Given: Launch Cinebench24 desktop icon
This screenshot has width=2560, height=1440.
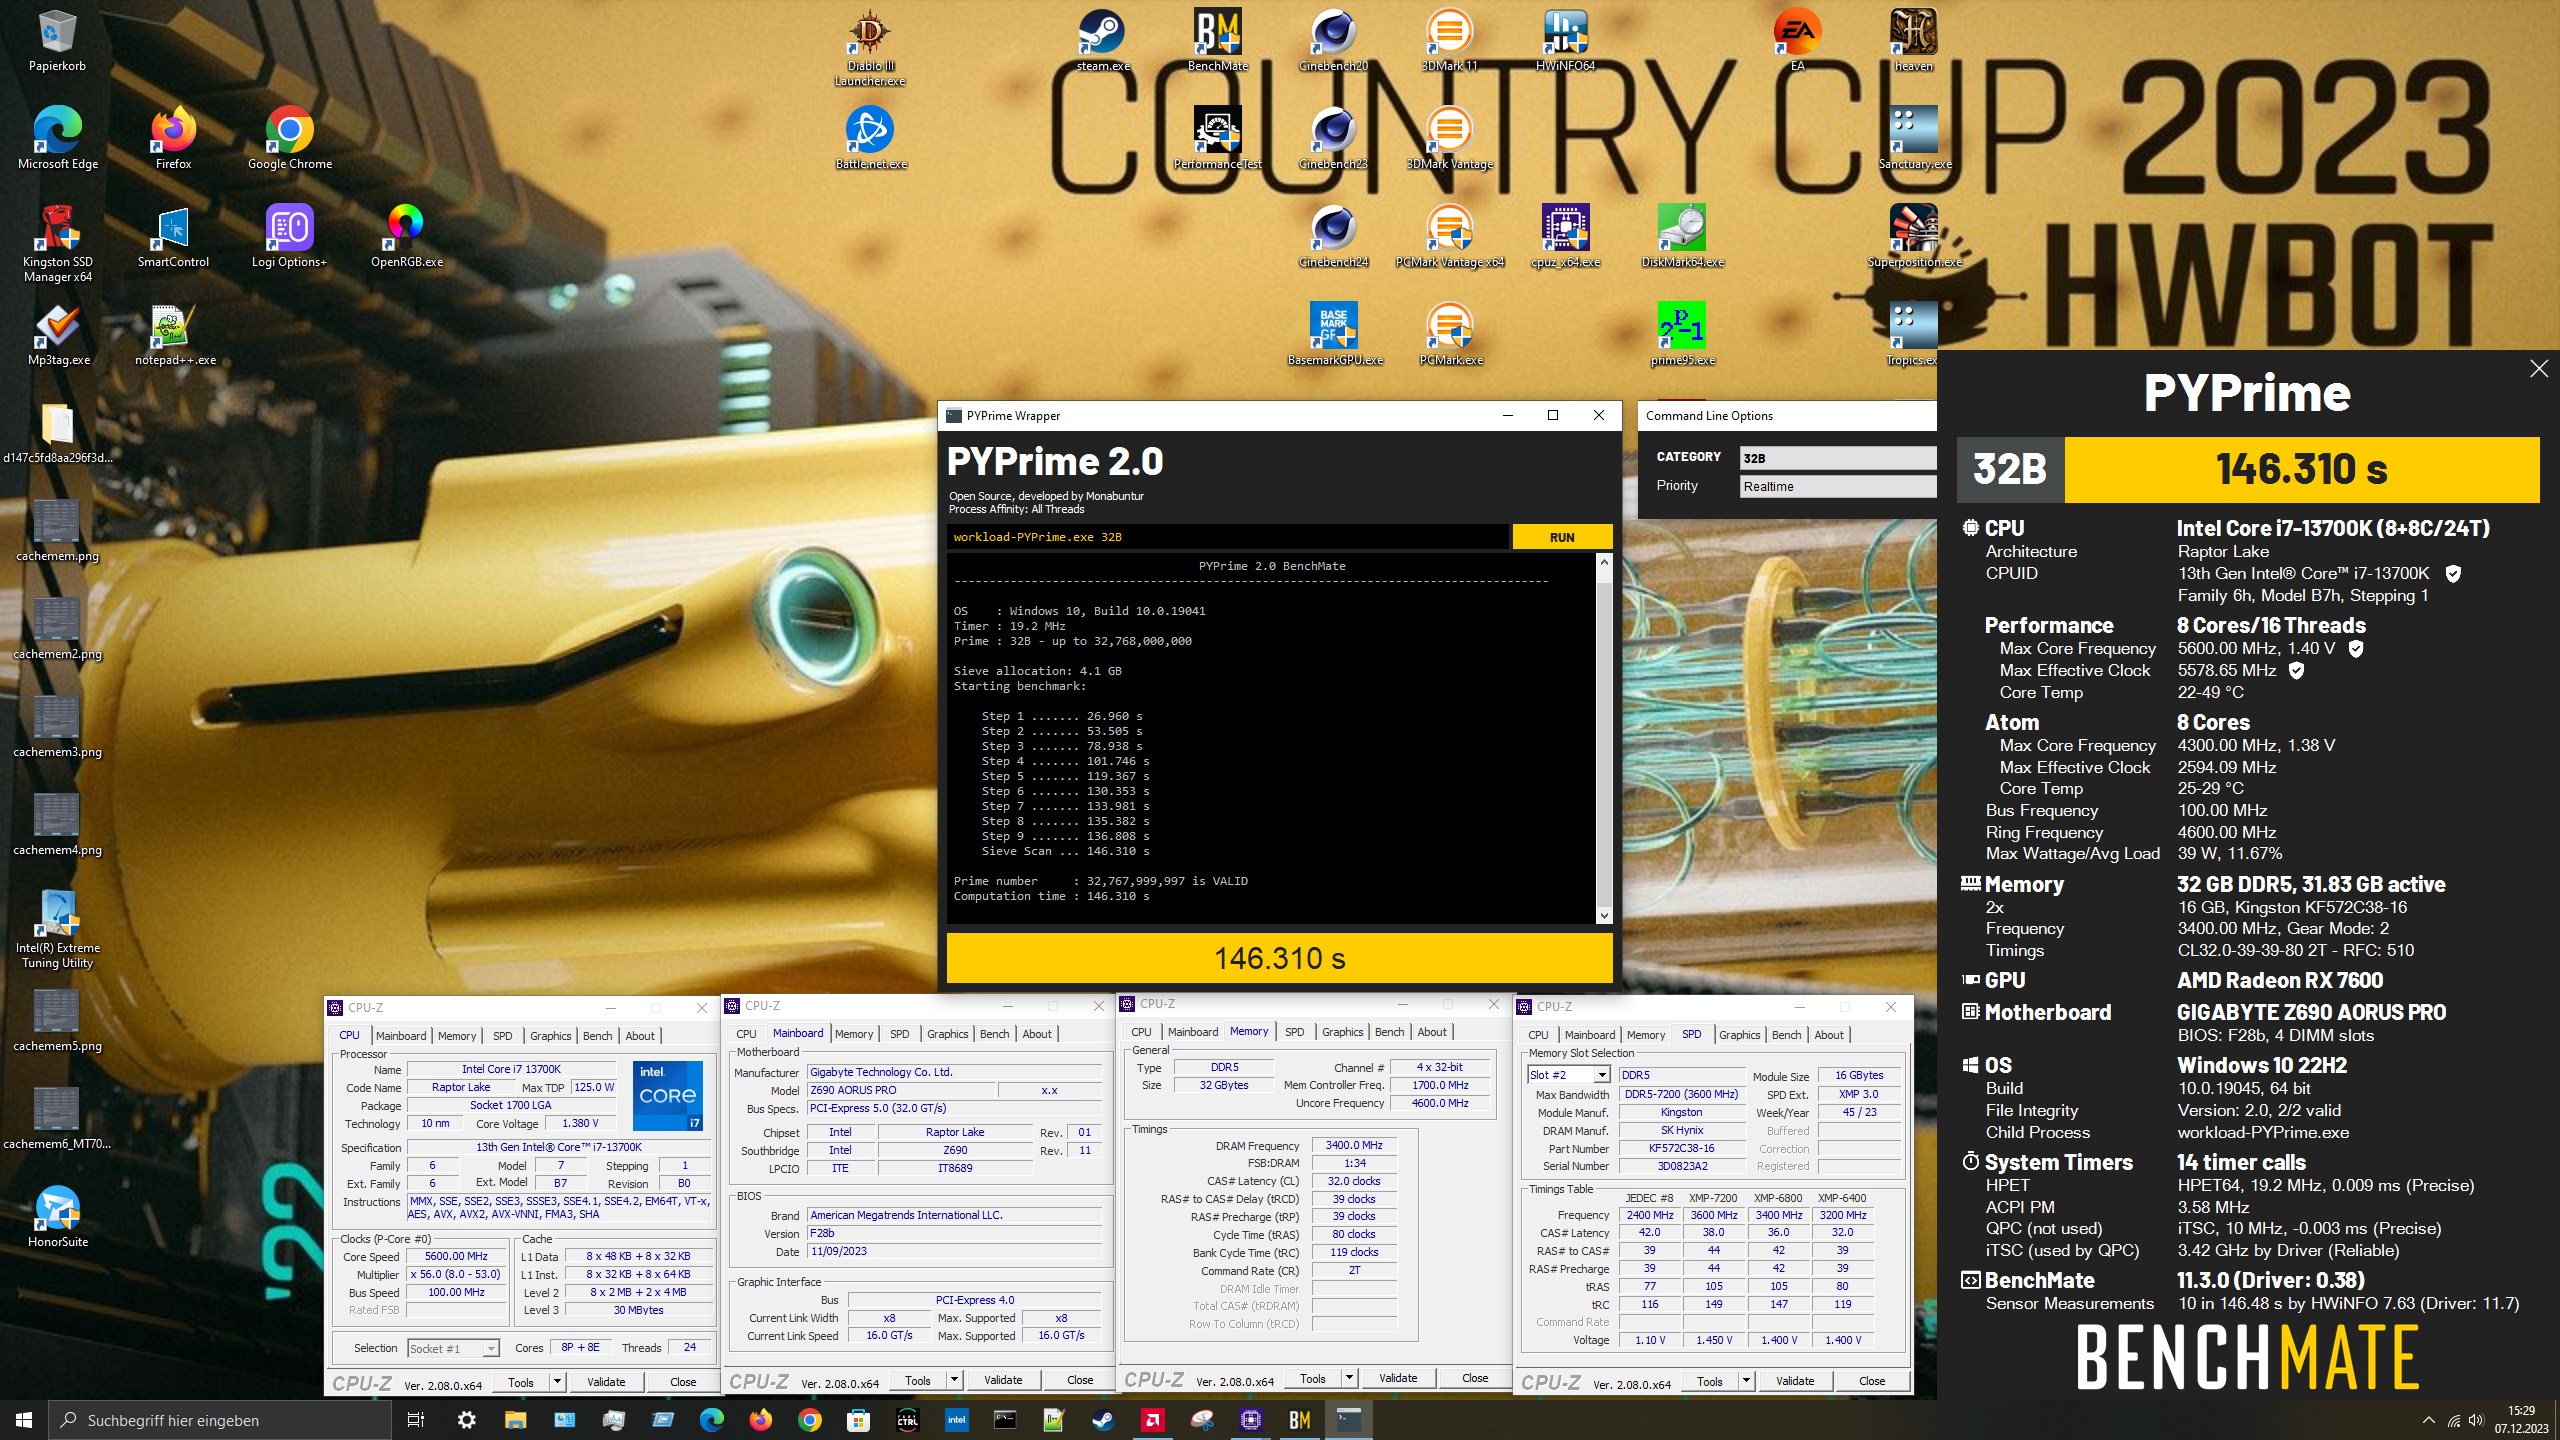Looking at the screenshot, I should (1333, 236).
